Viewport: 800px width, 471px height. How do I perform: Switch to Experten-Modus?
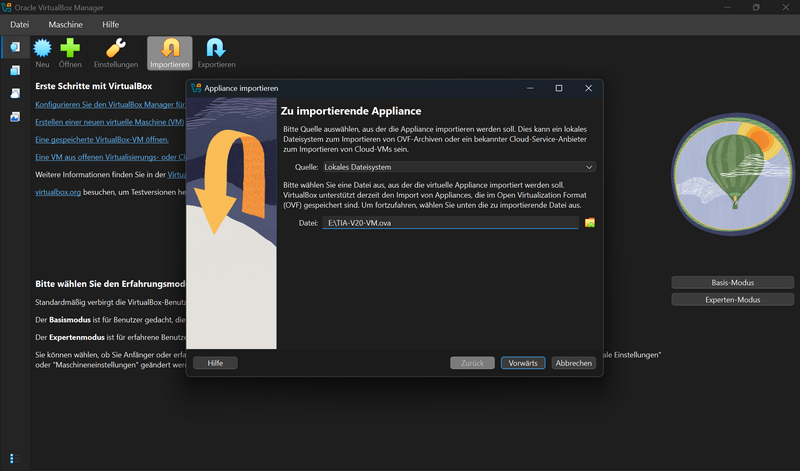click(x=733, y=300)
